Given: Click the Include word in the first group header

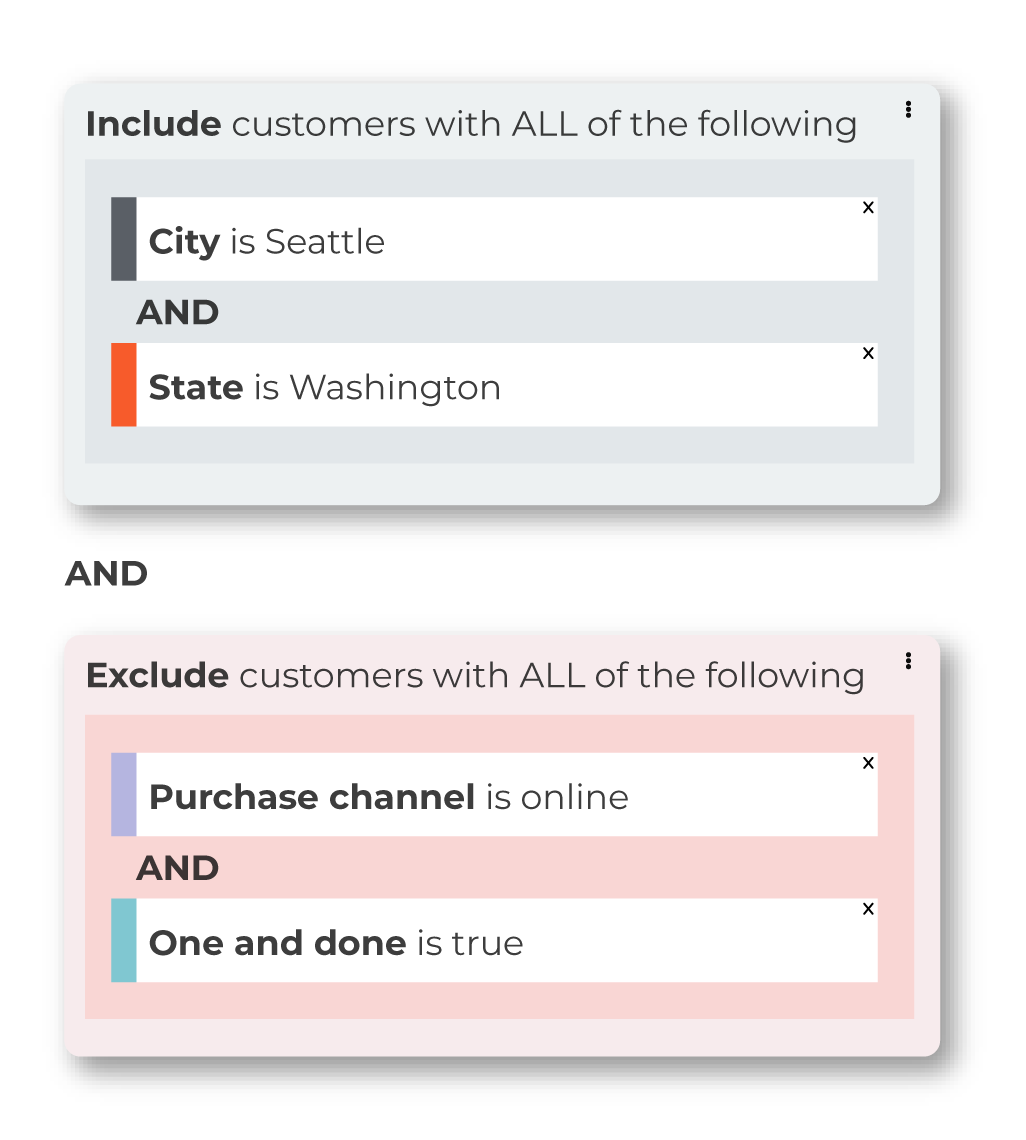Looking at the screenshot, I should [x=153, y=124].
